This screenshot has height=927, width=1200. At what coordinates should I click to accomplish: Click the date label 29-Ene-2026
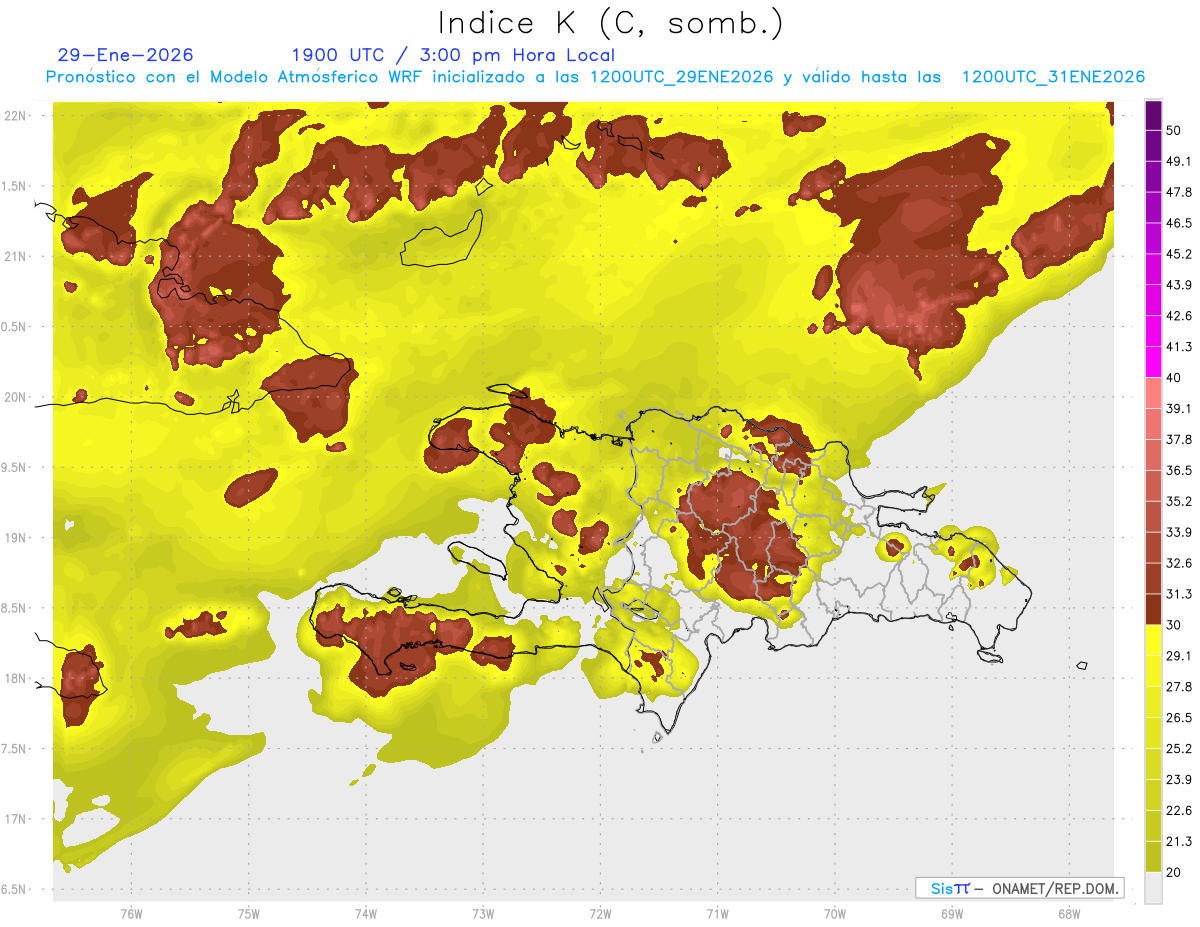pos(125,55)
